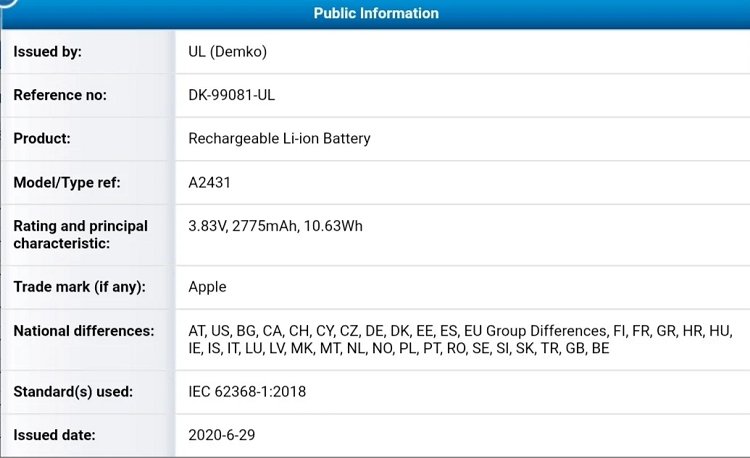Viewport: 750px width, 458px height.
Task: Click the 3.83V, 2775mAh, 10.63Wh rating
Action: (275, 226)
